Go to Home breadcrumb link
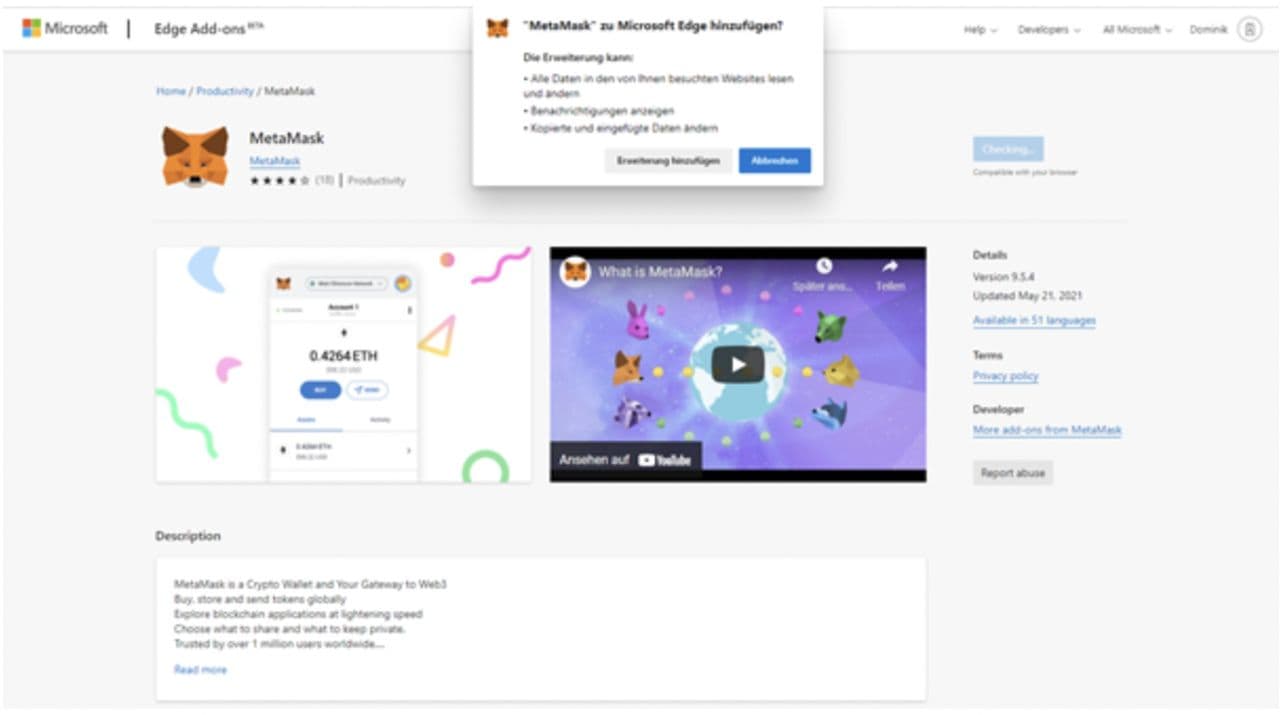Image resolution: width=1280 pixels, height=715 pixels. click(171, 91)
